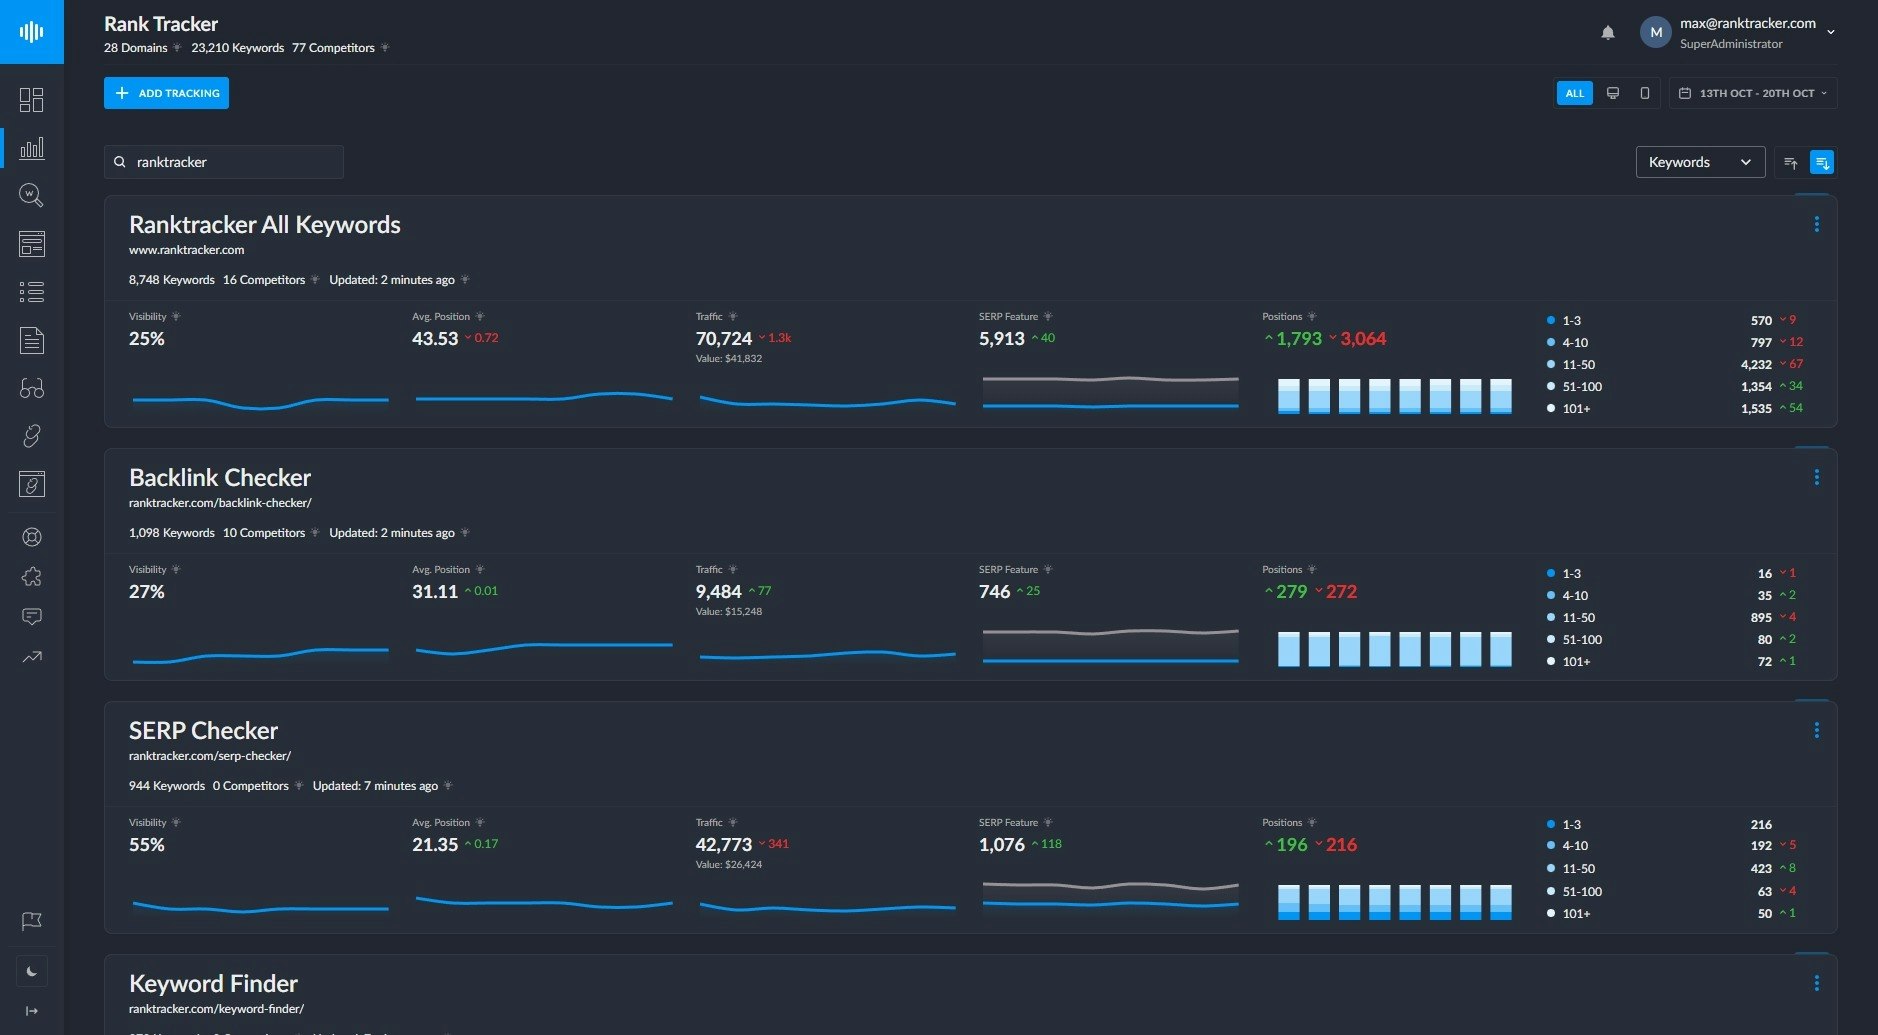Expand the max@ranktracker.com account menu
The width and height of the screenshot is (1878, 1035).
[x=1831, y=32]
